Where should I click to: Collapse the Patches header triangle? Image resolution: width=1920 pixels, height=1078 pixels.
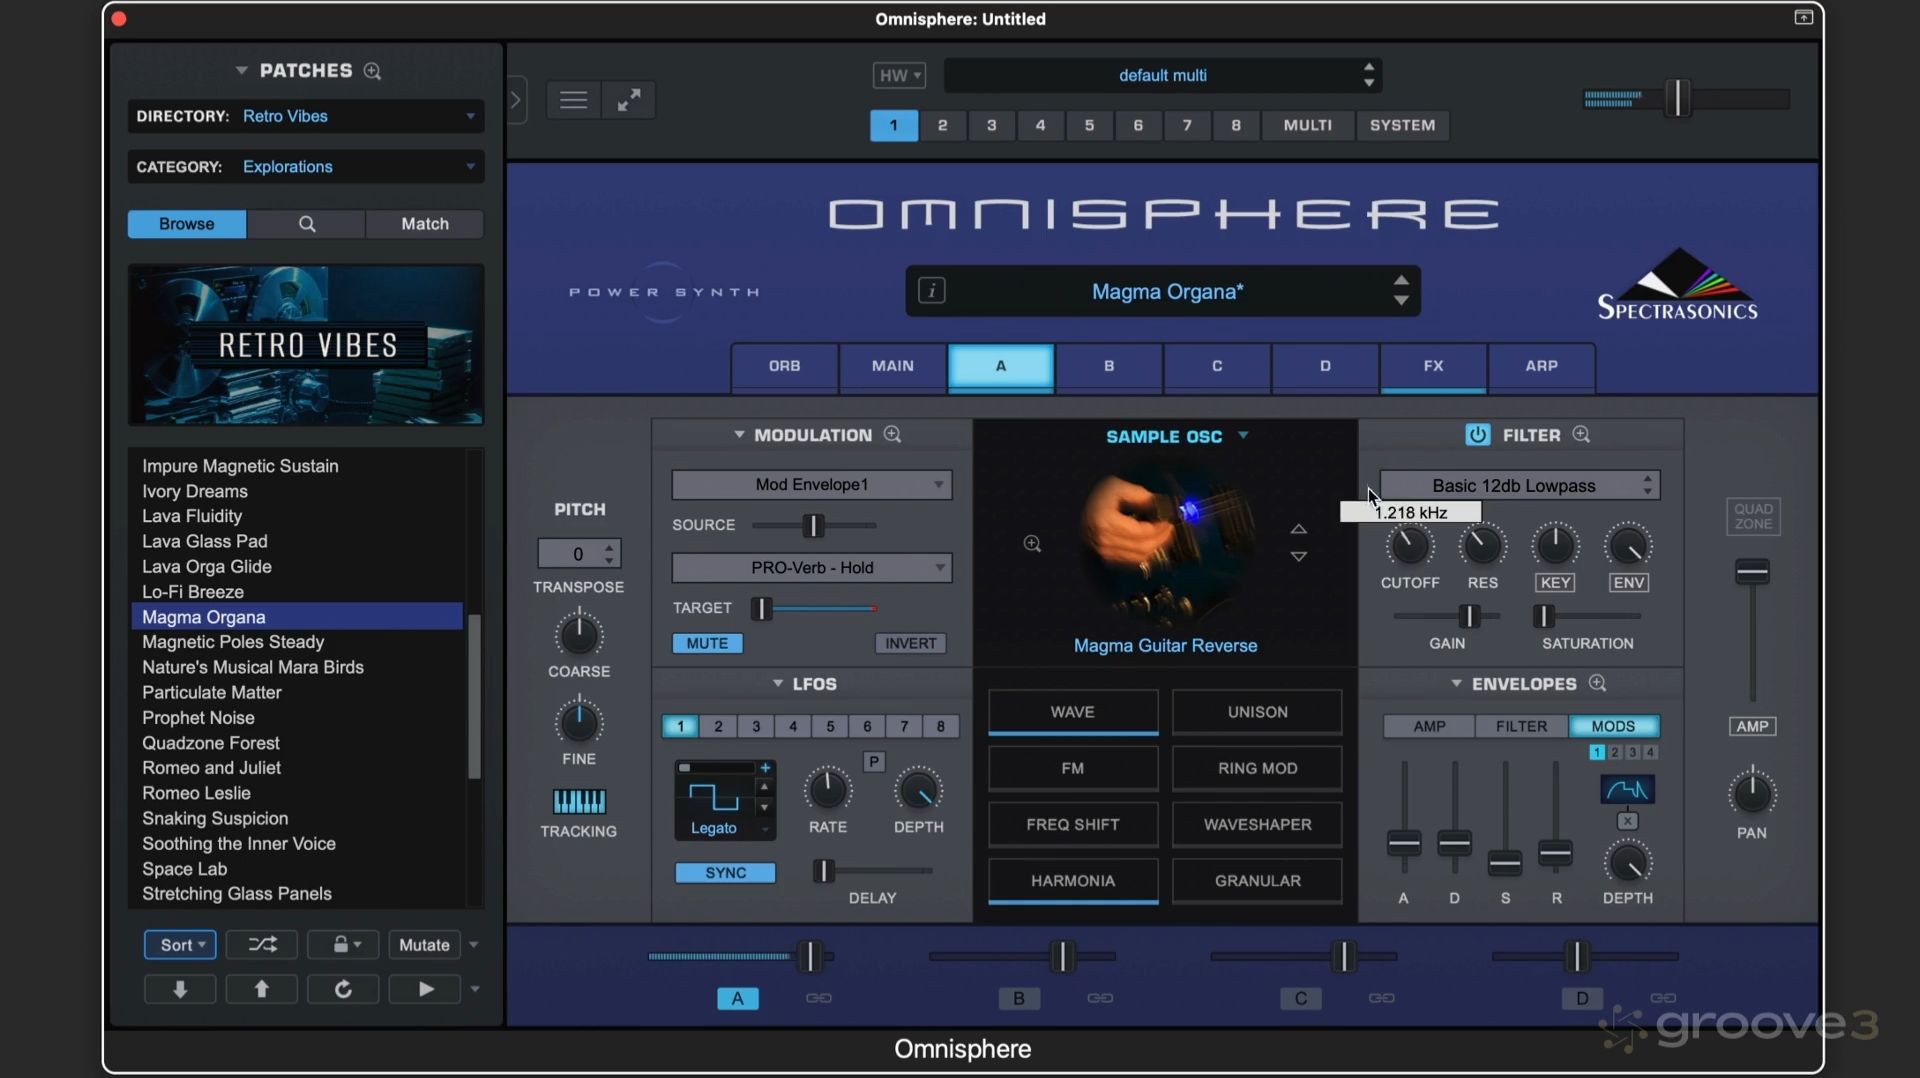coord(241,71)
